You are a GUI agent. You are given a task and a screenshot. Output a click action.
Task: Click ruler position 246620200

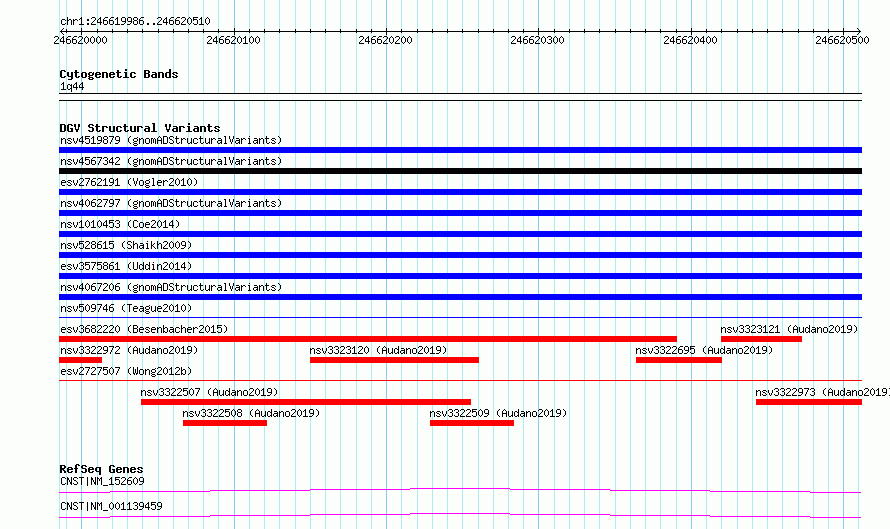[385, 40]
